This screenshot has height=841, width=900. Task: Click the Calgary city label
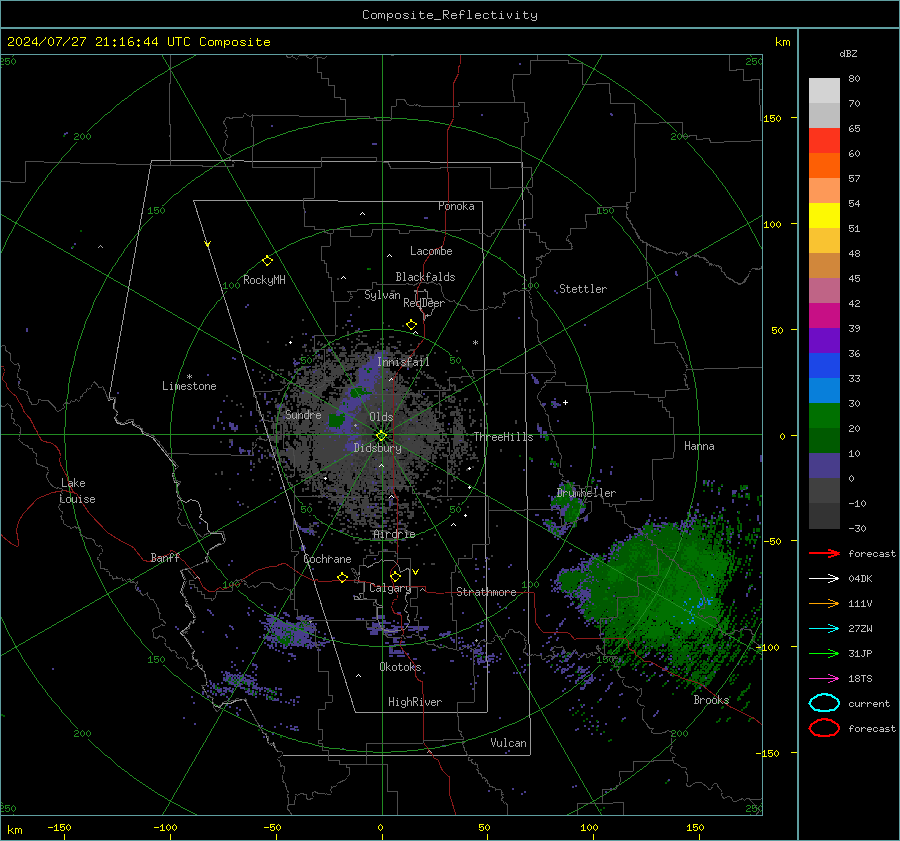pyautogui.click(x=390, y=588)
